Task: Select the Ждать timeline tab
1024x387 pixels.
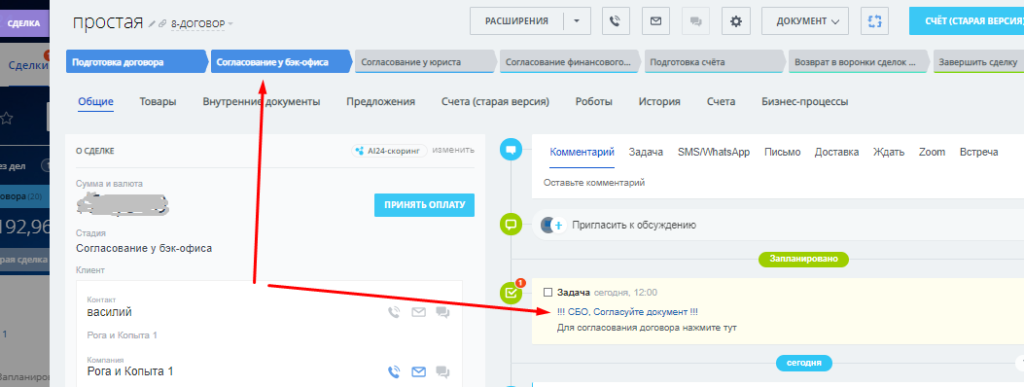Action: tap(889, 152)
